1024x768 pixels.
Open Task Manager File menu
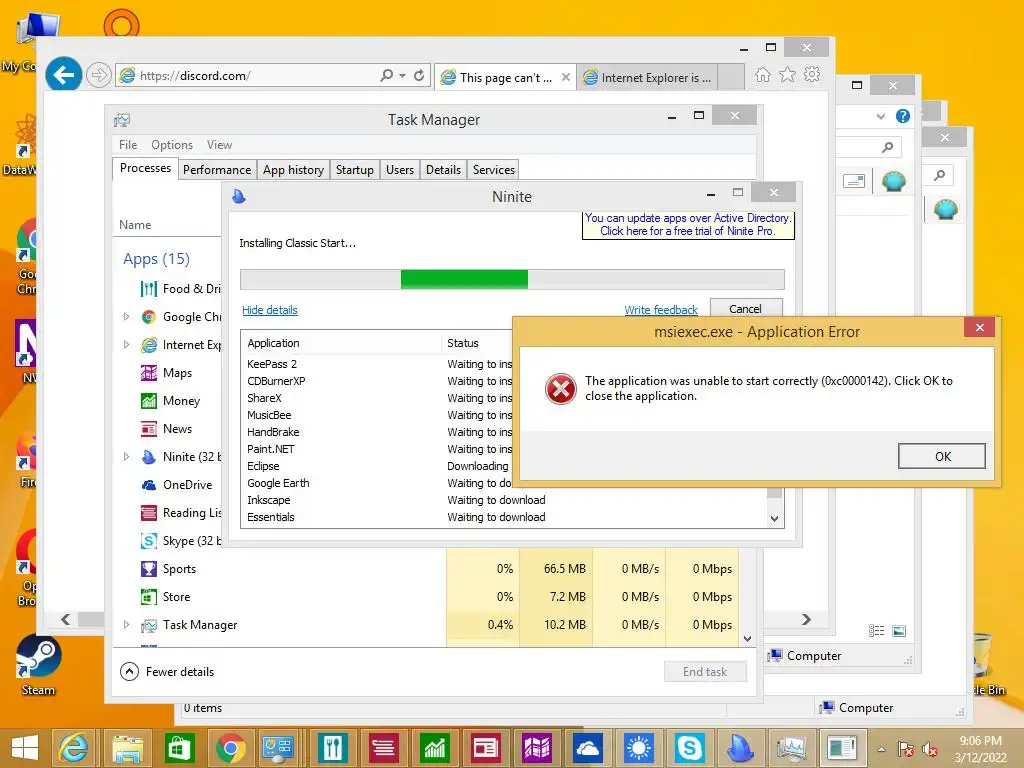128,145
